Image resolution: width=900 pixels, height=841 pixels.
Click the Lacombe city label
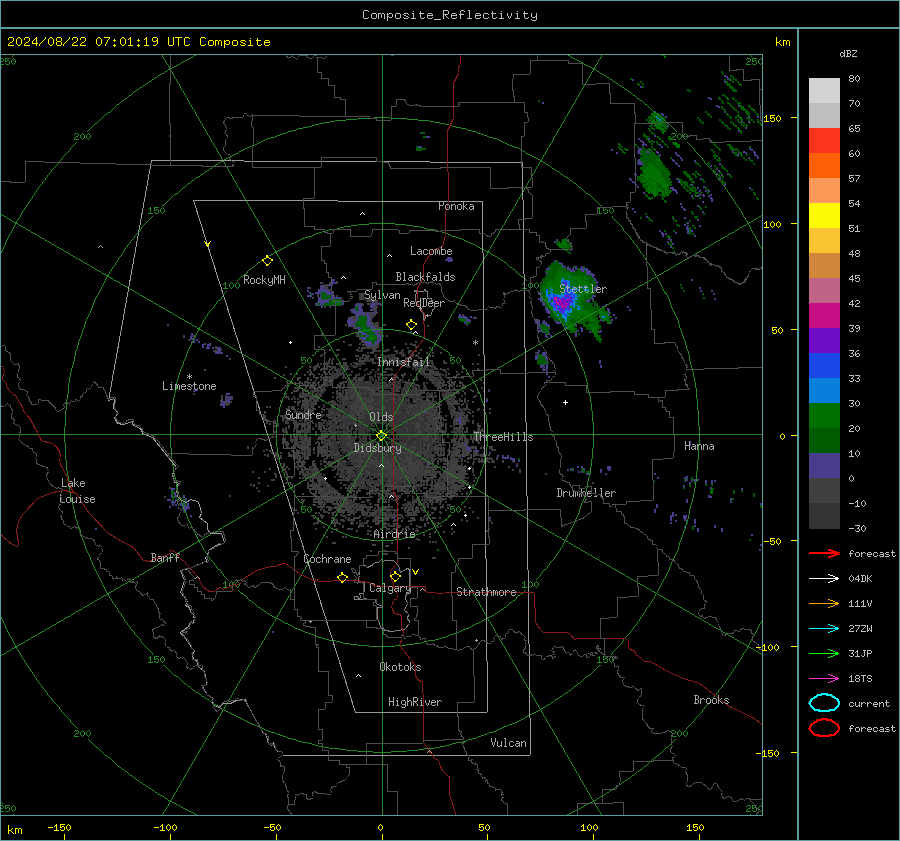click(431, 251)
